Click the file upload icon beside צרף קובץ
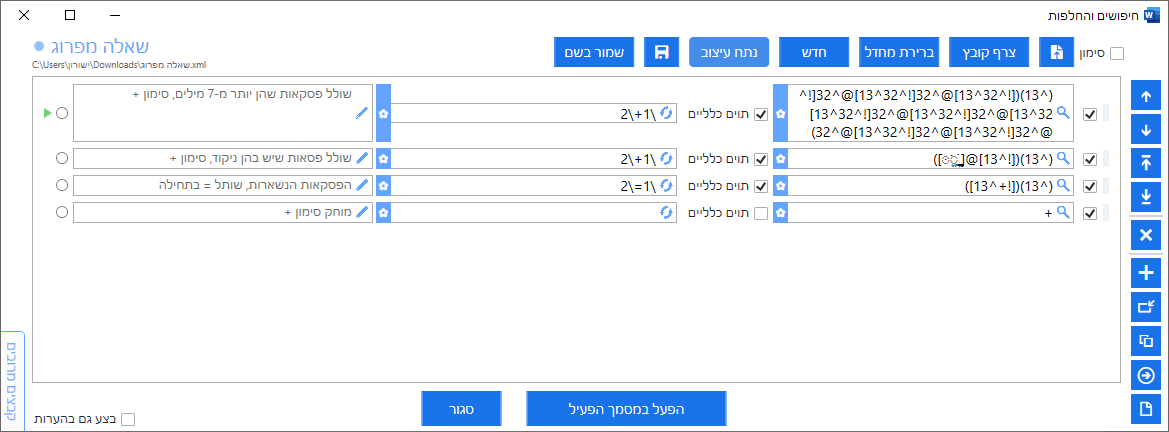This screenshot has height=432, width=1169. (x=1057, y=52)
